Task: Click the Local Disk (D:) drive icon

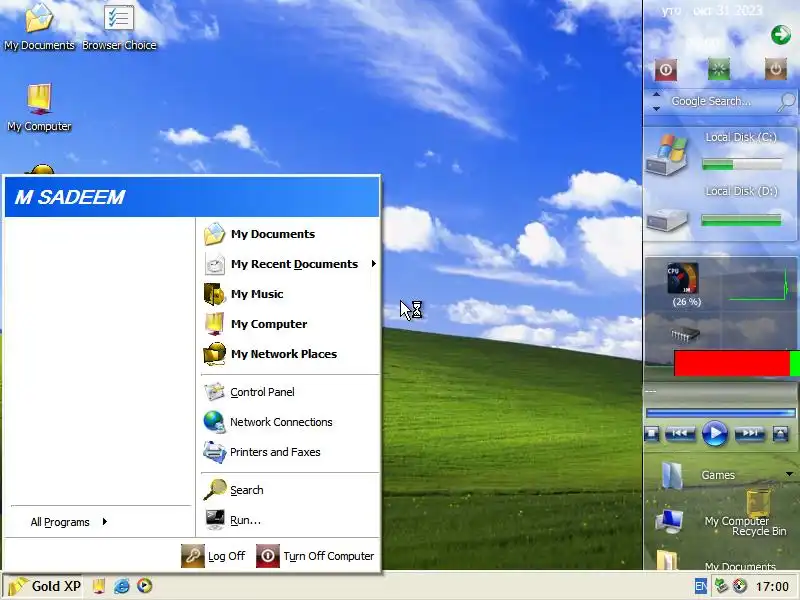Action: click(x=667, y=220)
